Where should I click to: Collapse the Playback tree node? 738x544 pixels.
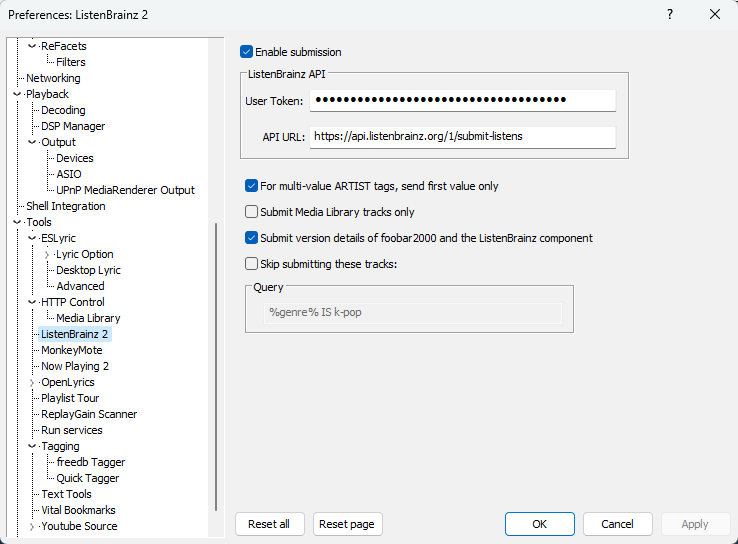[17, 94]
